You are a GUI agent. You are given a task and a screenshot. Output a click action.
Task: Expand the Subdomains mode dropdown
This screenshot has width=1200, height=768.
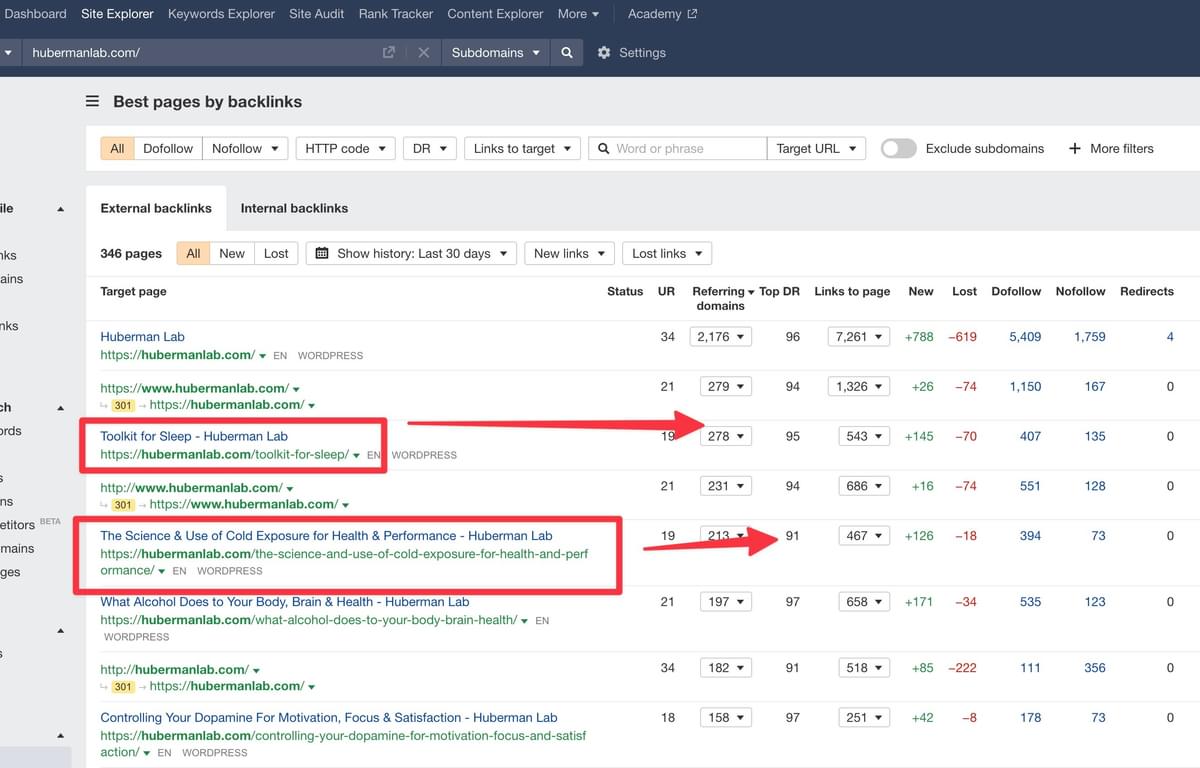coord(496,53)
